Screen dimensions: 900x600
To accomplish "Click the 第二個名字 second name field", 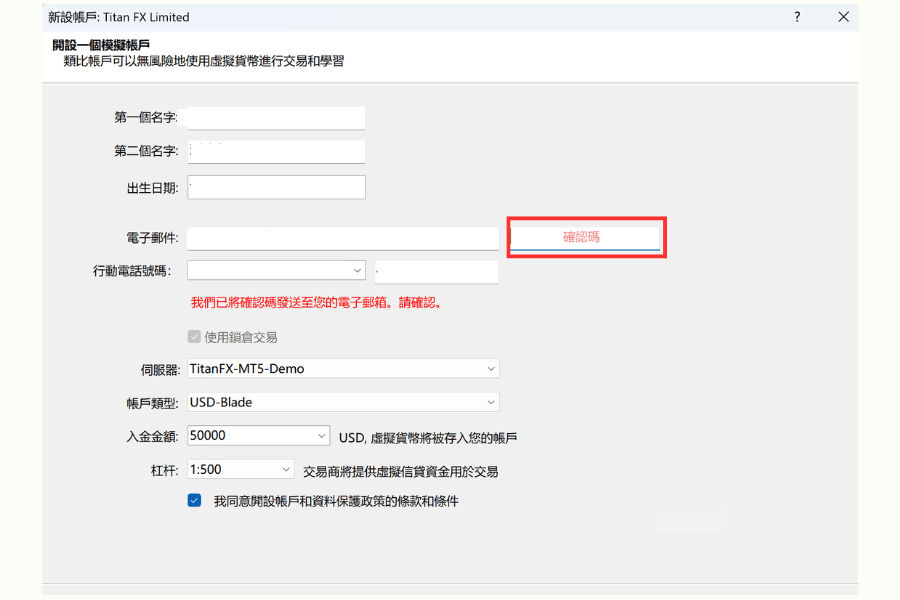I will click(x=276, y=151).
